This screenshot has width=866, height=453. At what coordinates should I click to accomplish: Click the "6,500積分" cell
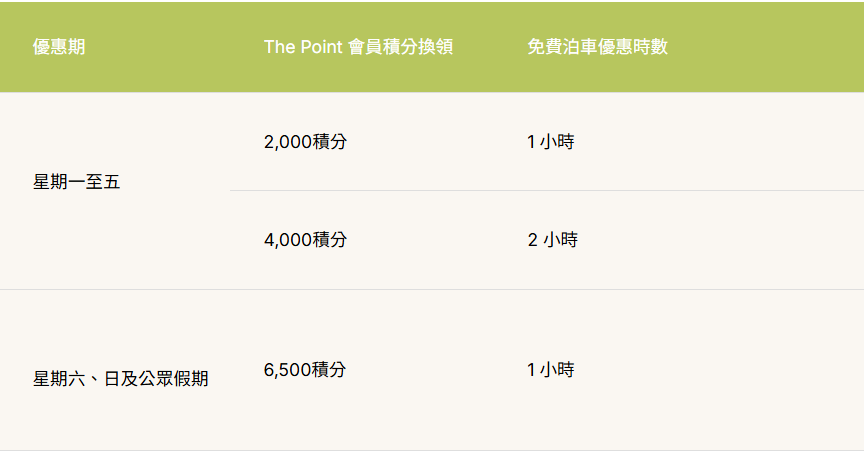pyautogui.click(x=305, y=370)
